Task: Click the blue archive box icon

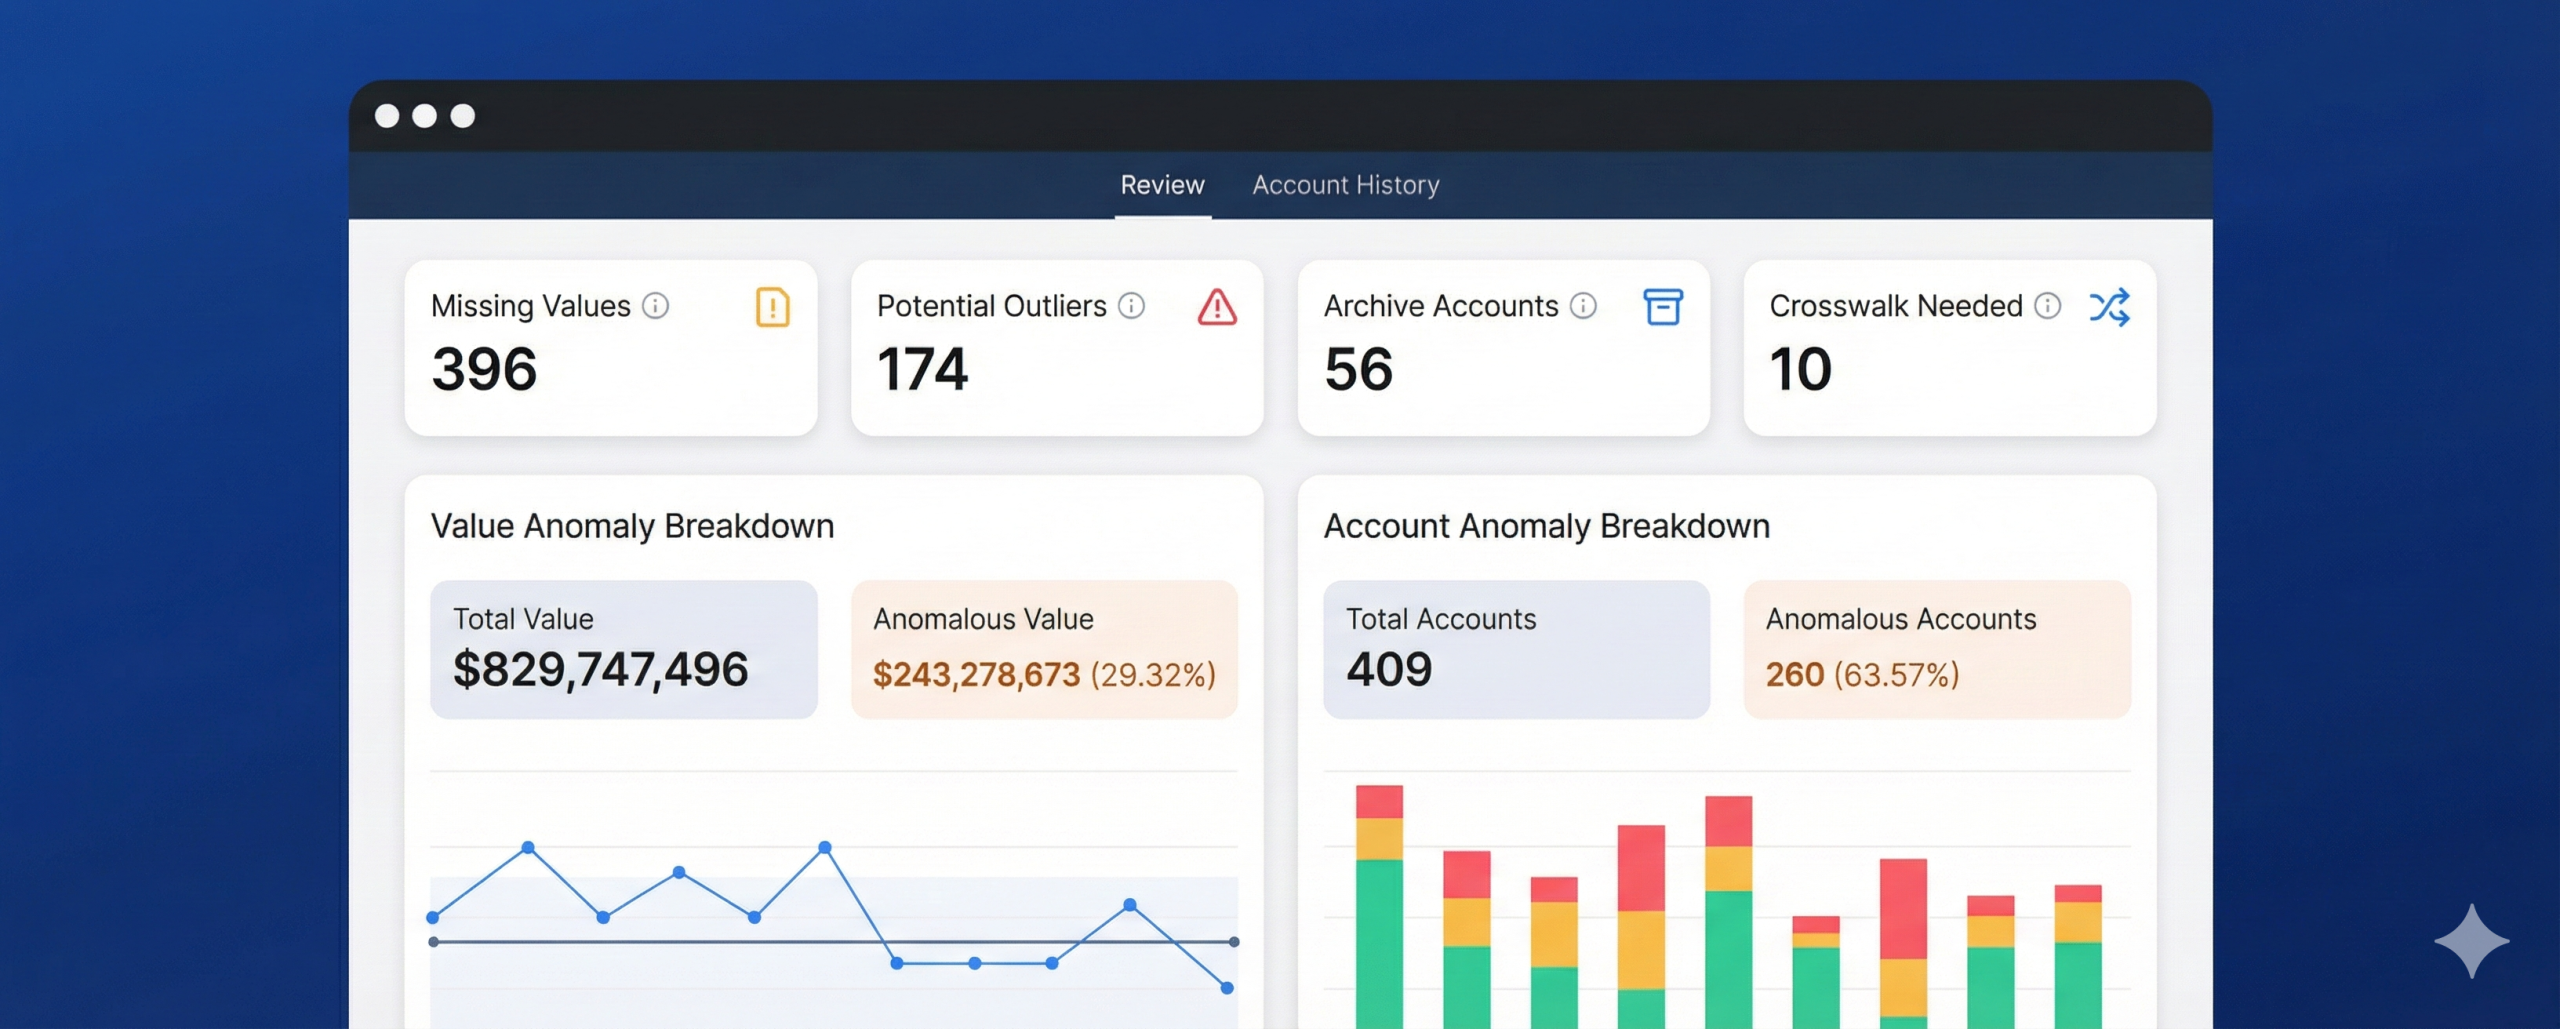Action: (x=1663, y=307)
